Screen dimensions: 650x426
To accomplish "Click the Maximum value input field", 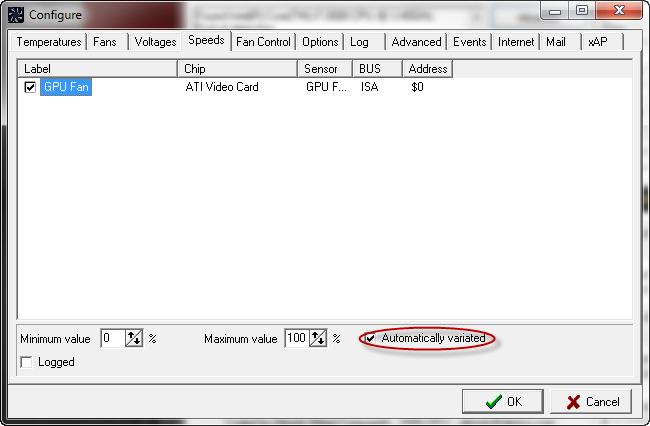I will pyautogui.click(x=296, y=339).
